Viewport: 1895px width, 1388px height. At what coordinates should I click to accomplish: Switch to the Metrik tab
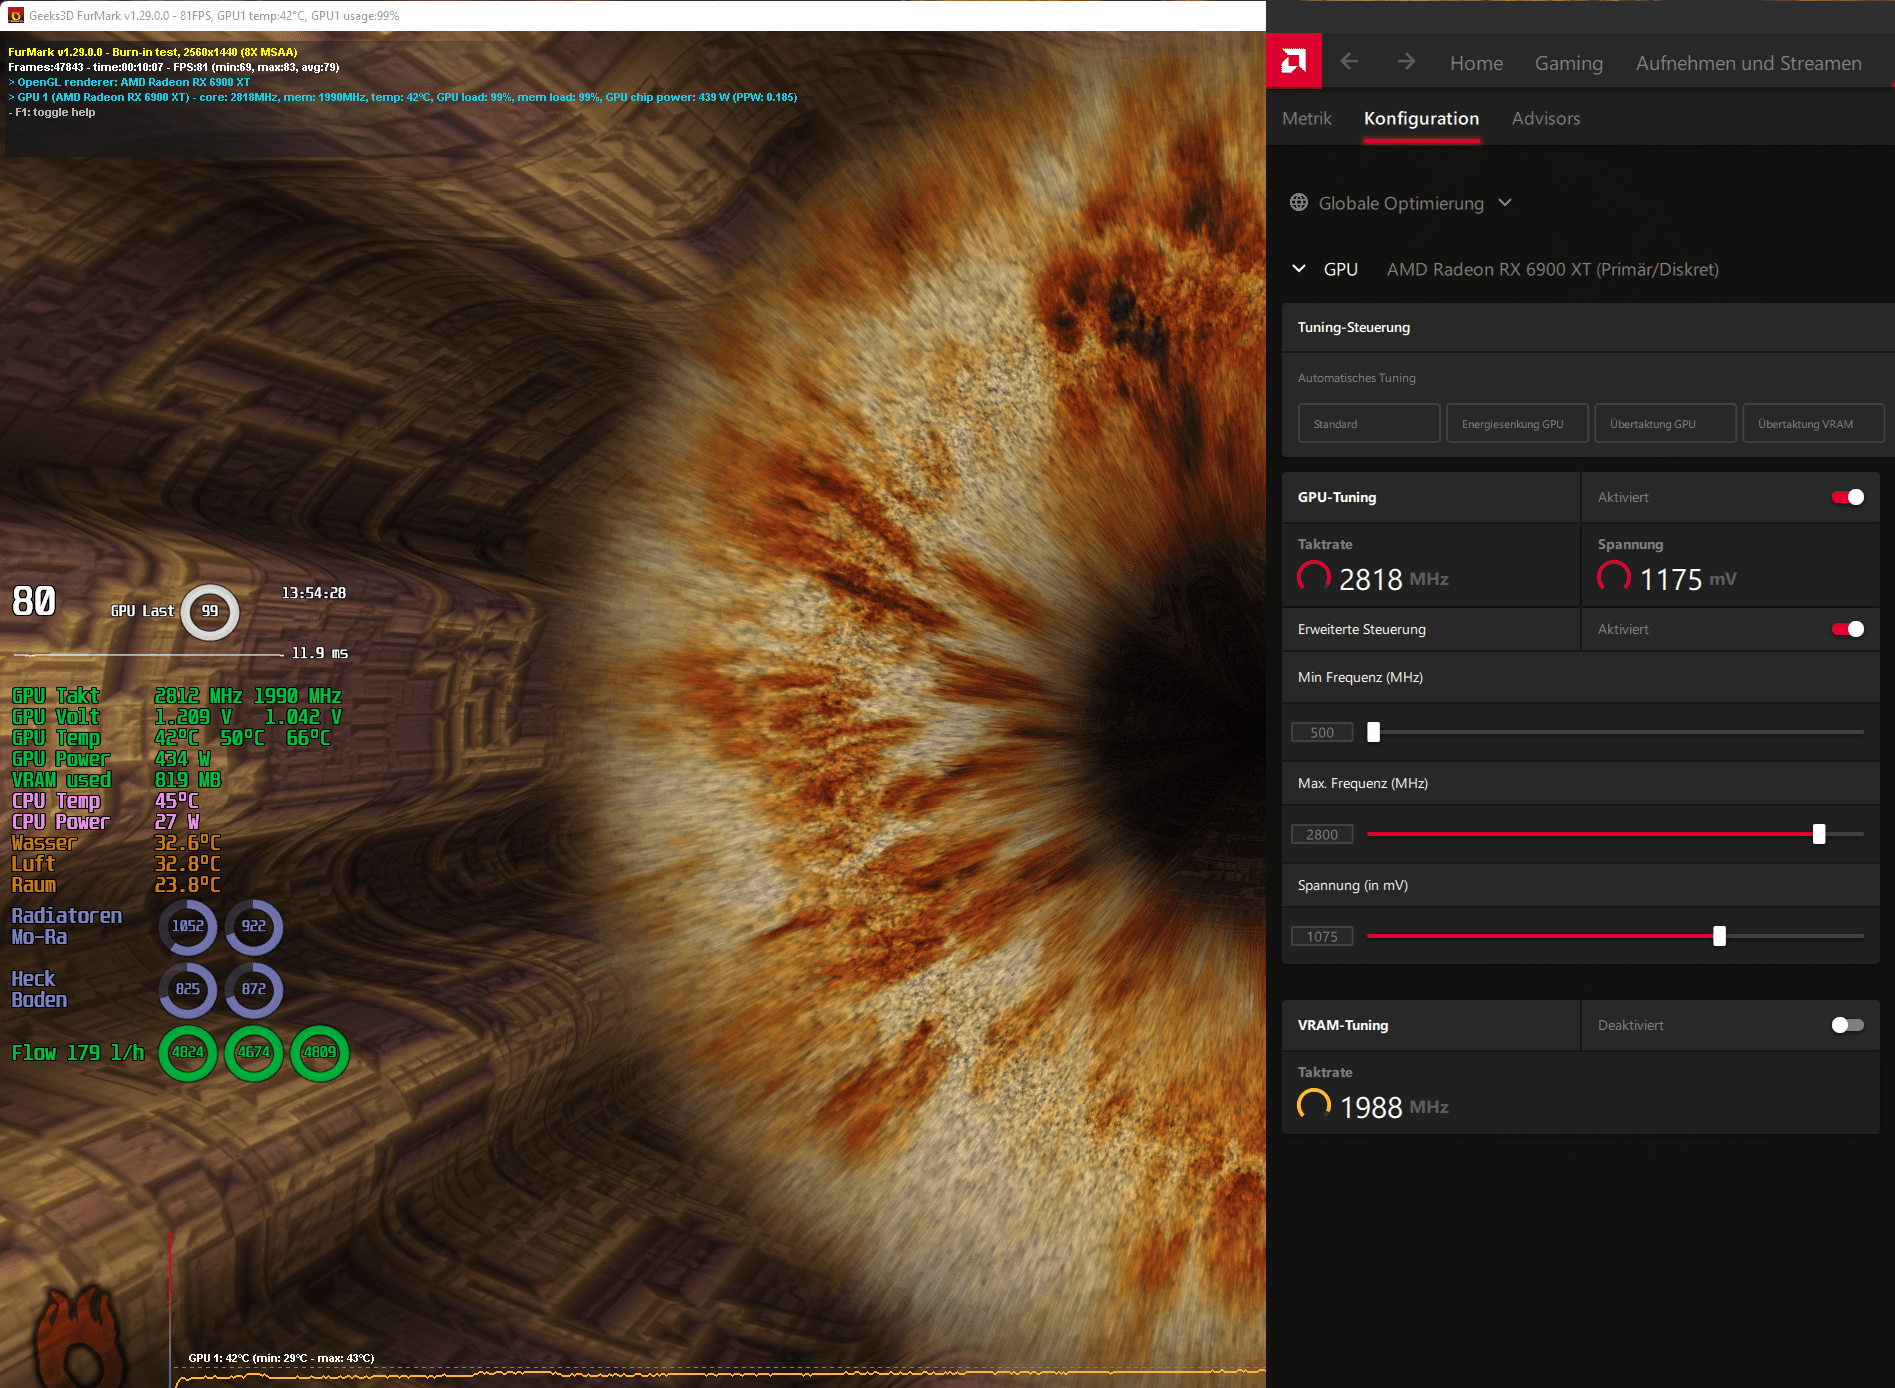tap(1307, 118)
